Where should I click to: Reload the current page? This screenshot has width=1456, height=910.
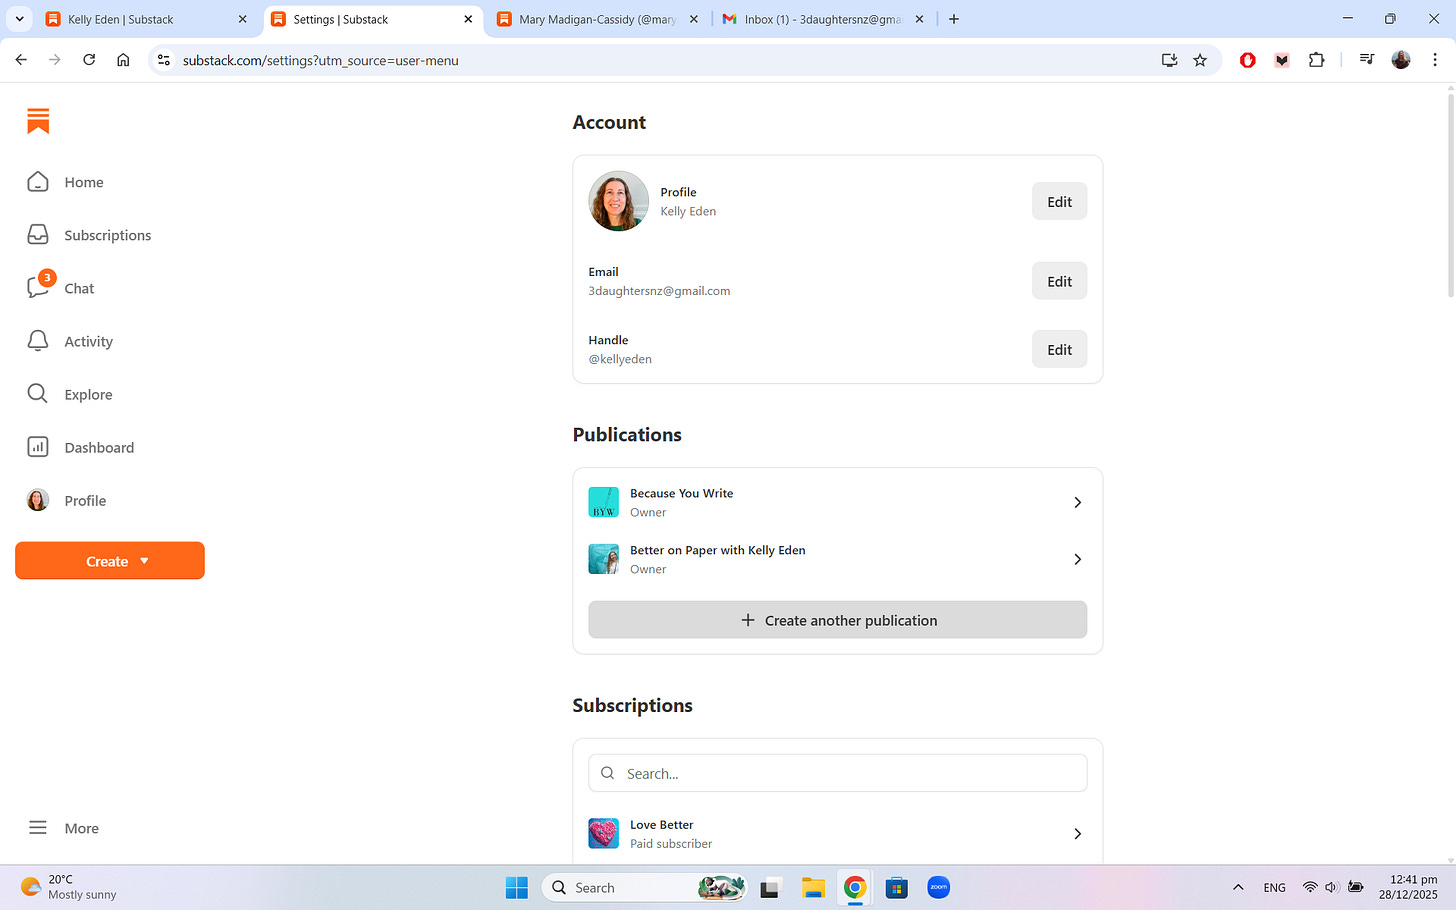tap(89, 60)
